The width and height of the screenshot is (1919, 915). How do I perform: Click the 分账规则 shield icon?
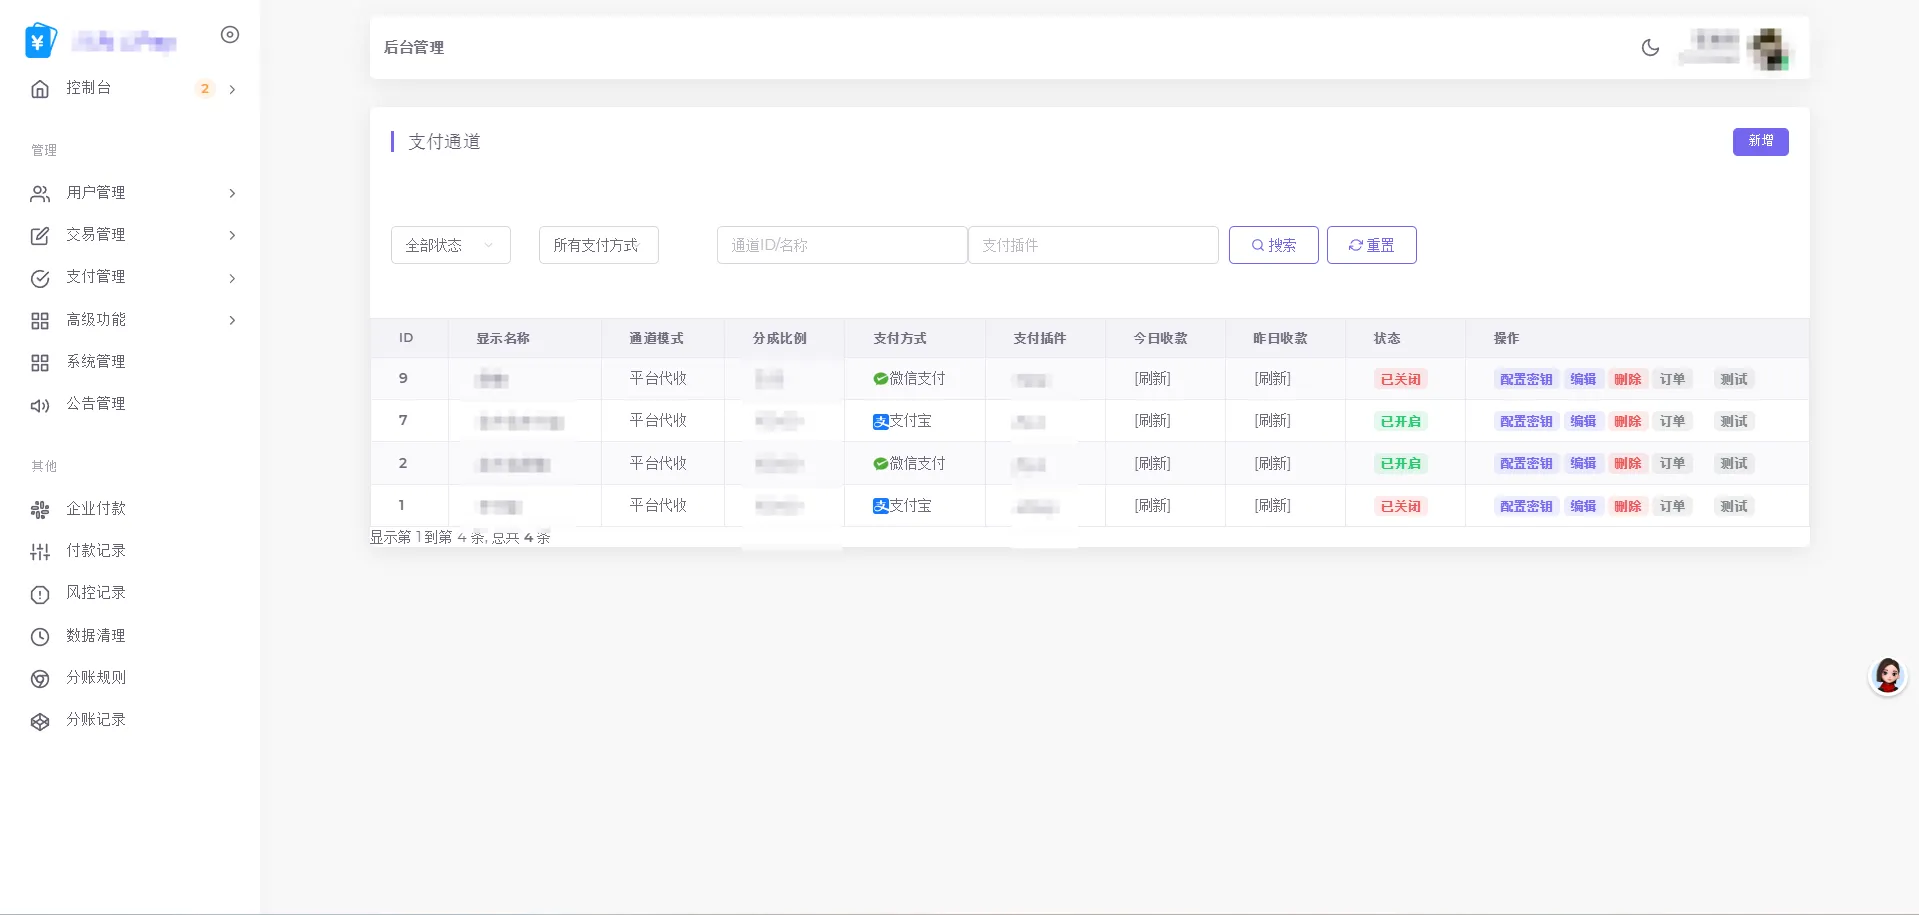[40, 678]
